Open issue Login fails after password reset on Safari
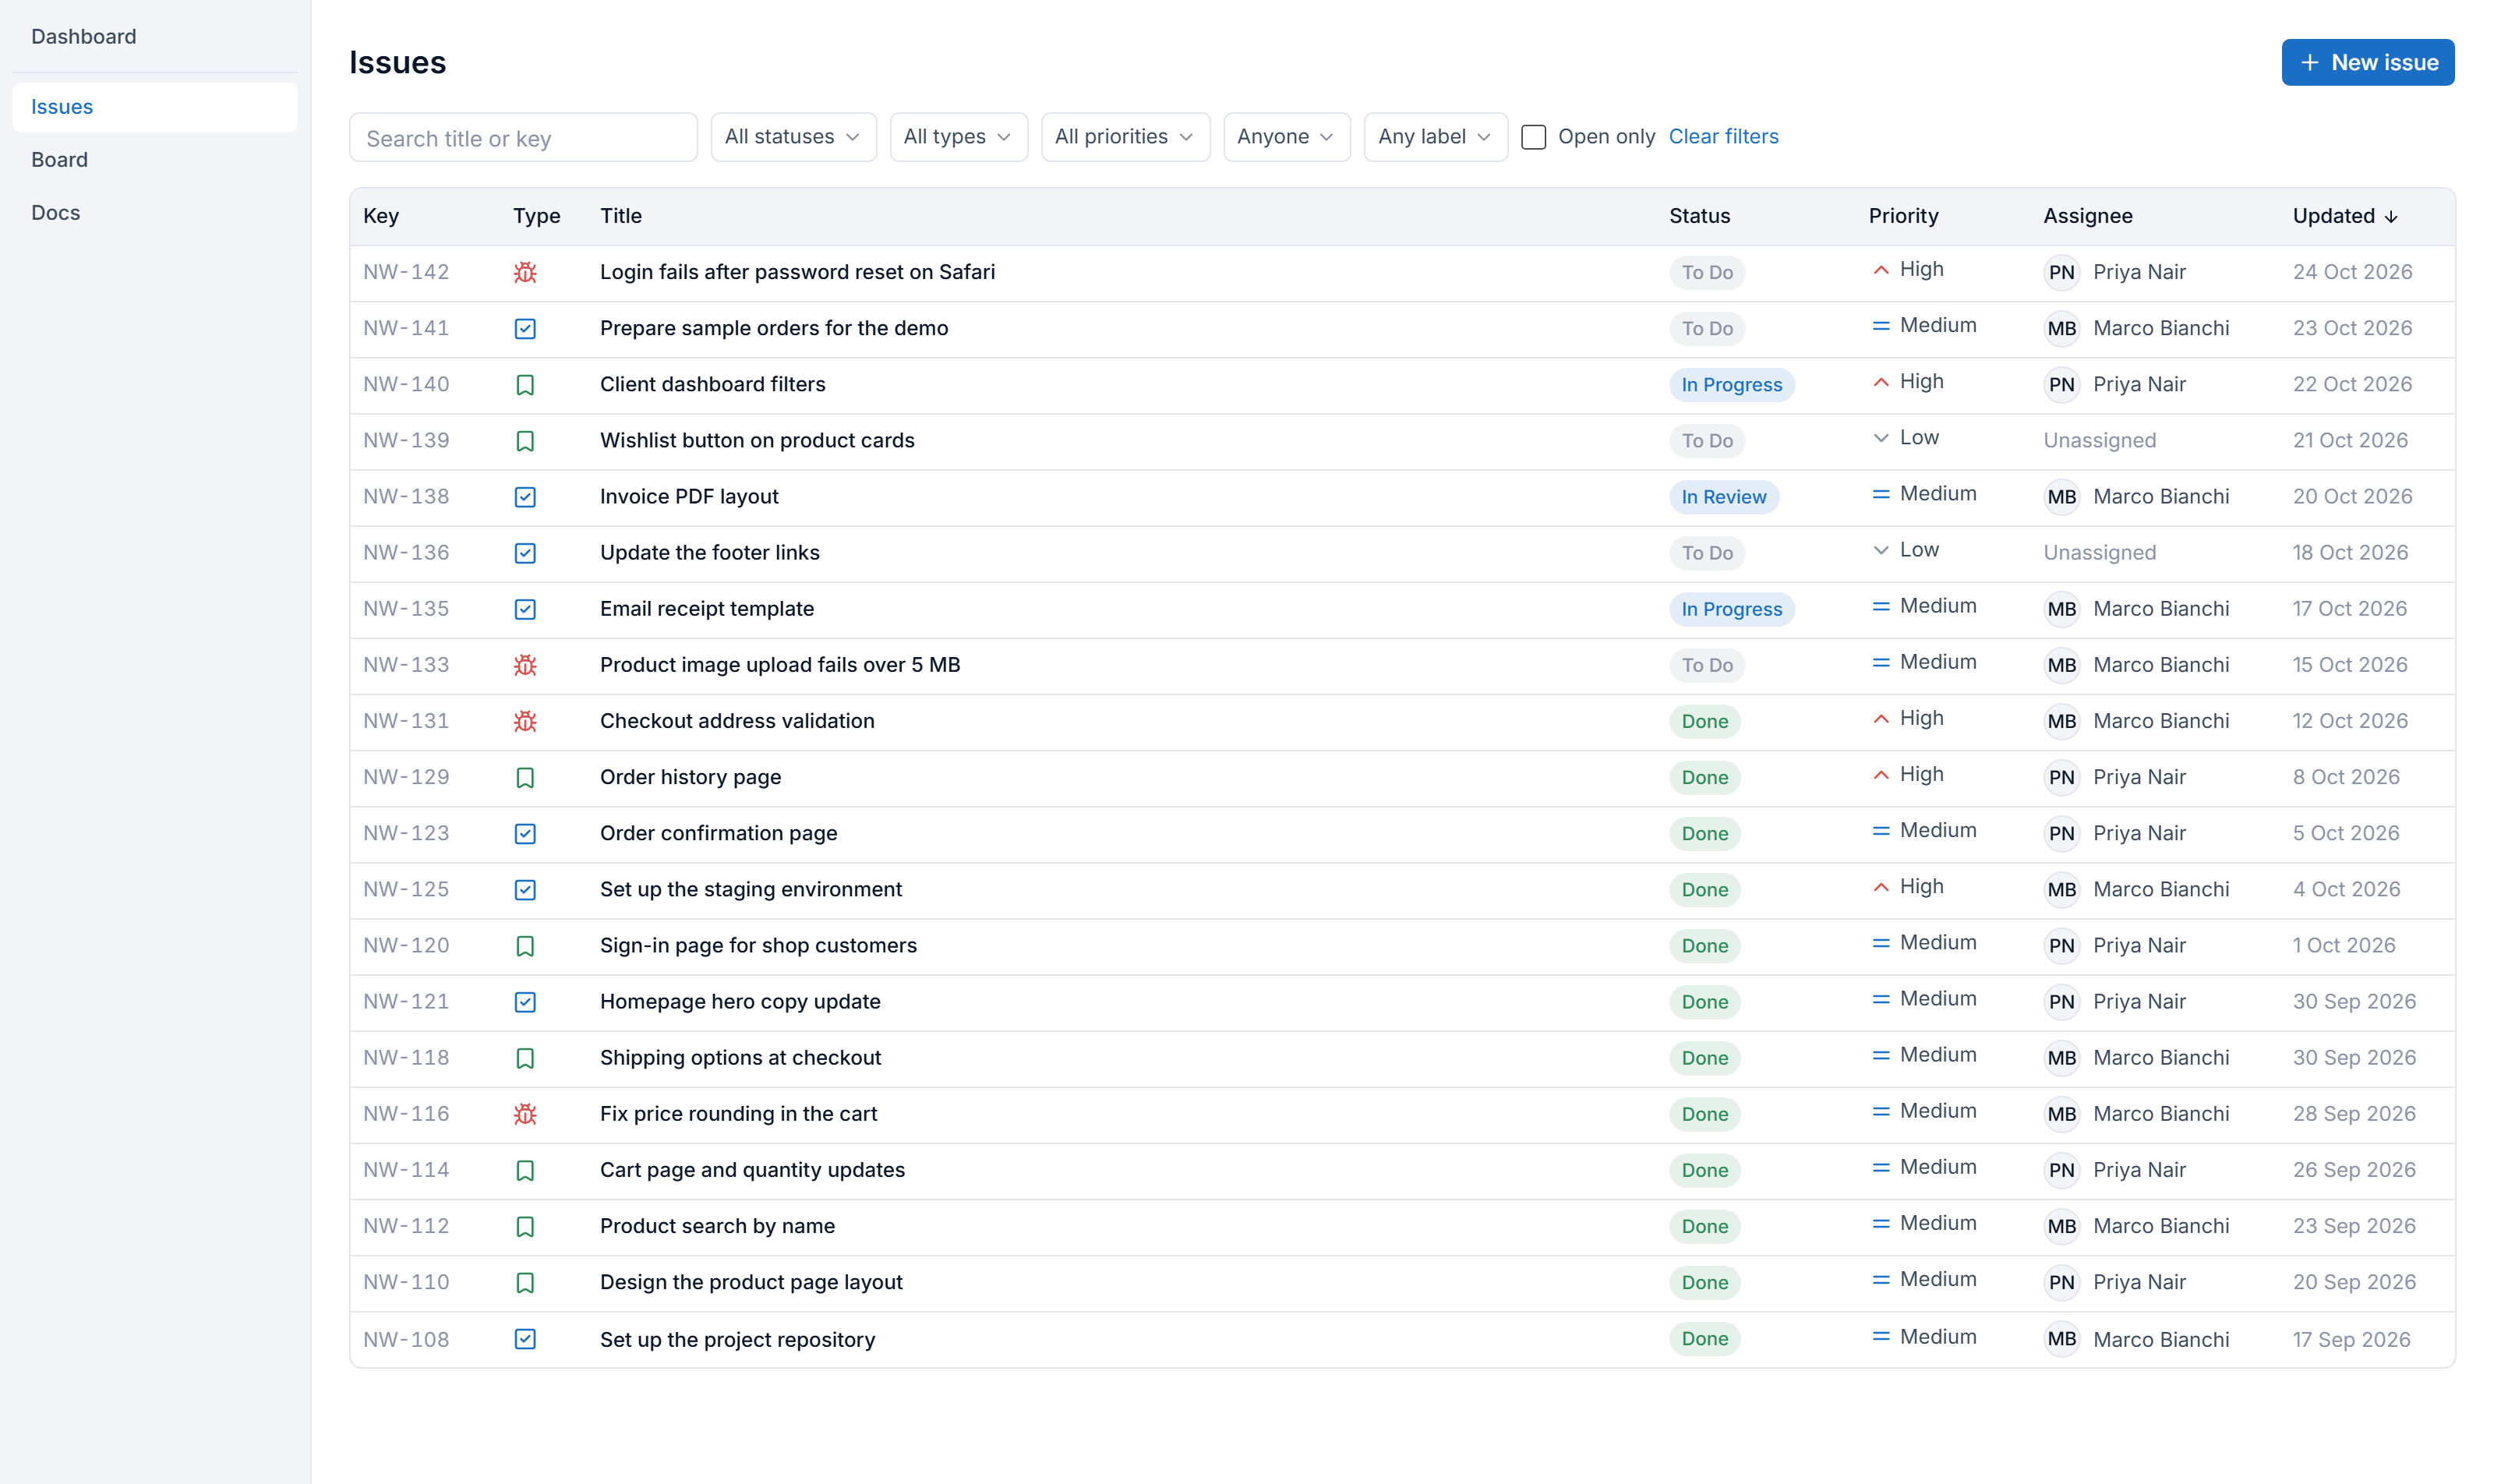This screenshot has height=1484, width=2494. point(797,272)
